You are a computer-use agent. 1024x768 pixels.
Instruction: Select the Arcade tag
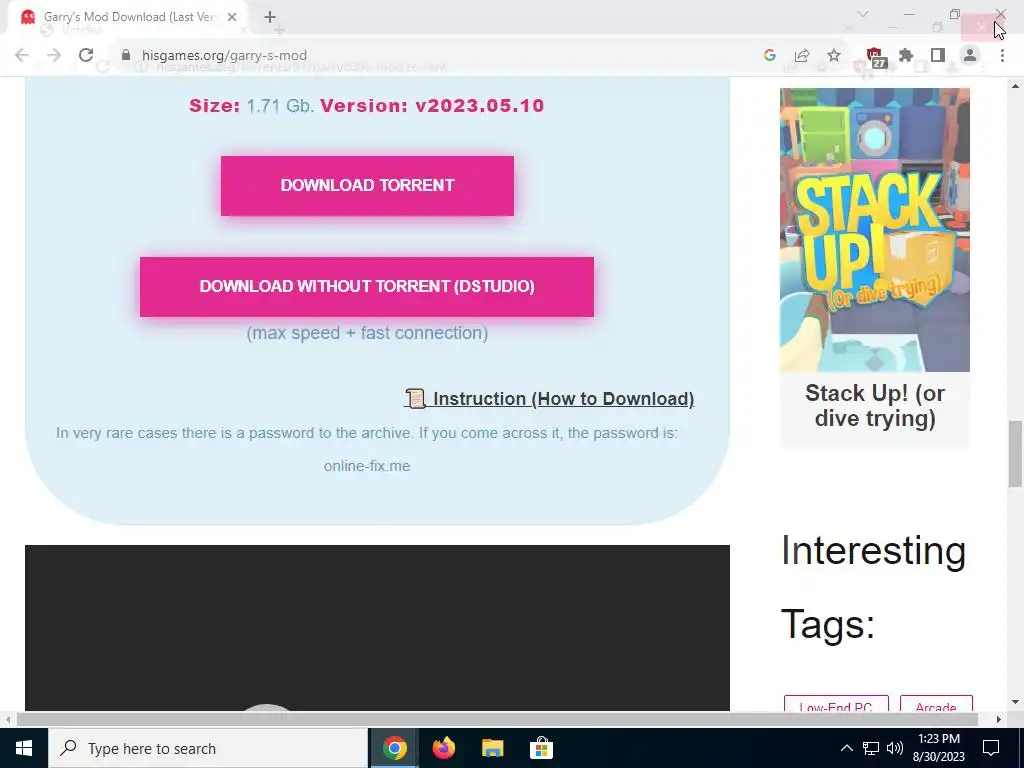936,704
